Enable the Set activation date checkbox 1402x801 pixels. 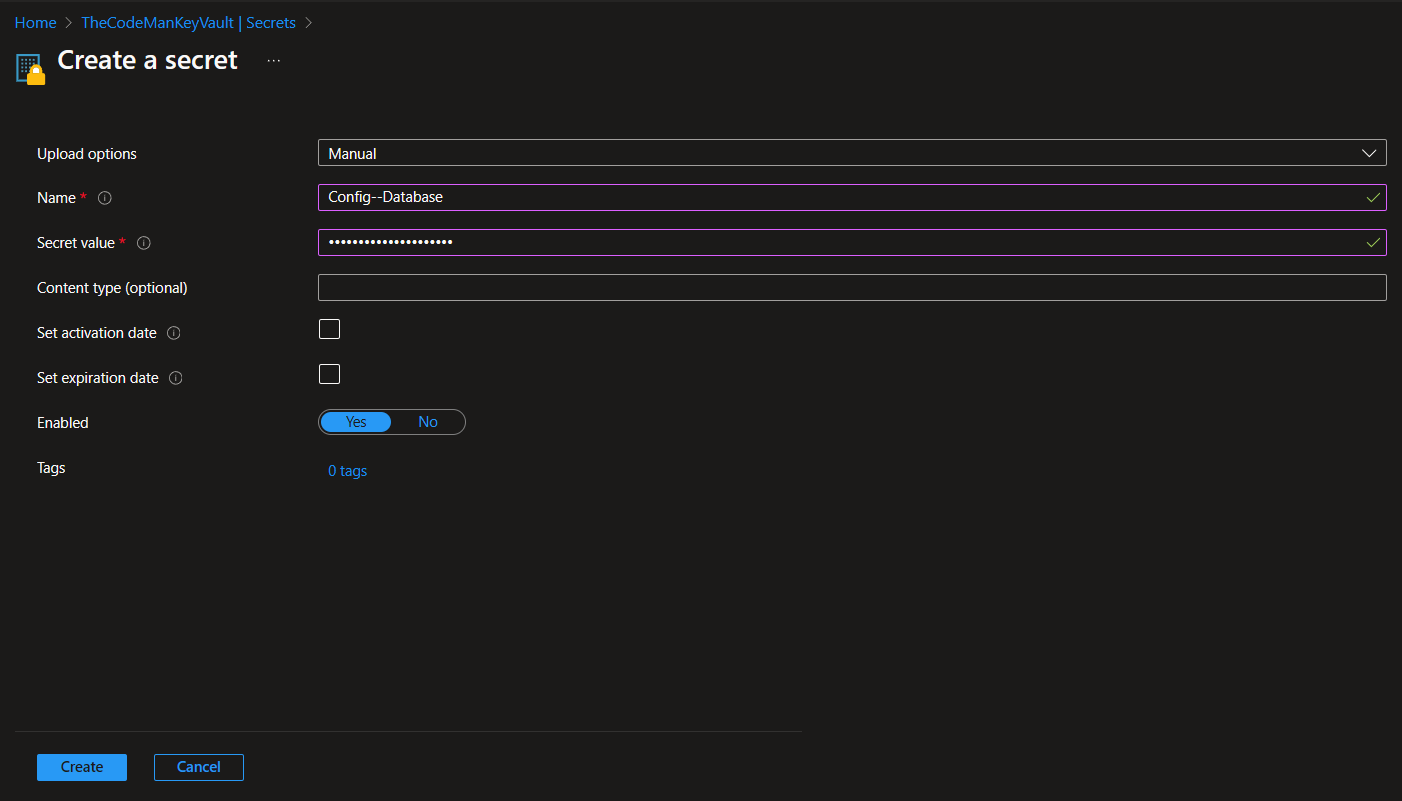tap(329, 329)
